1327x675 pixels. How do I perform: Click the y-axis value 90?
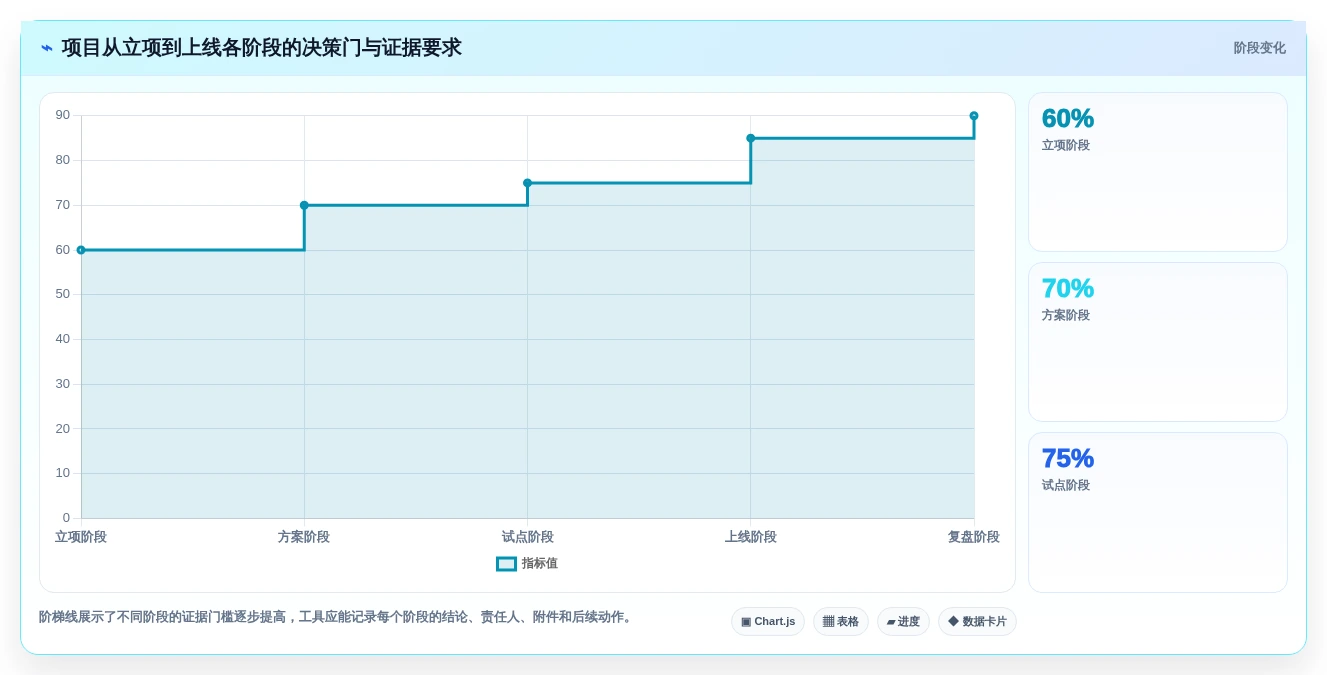(63, 115)
